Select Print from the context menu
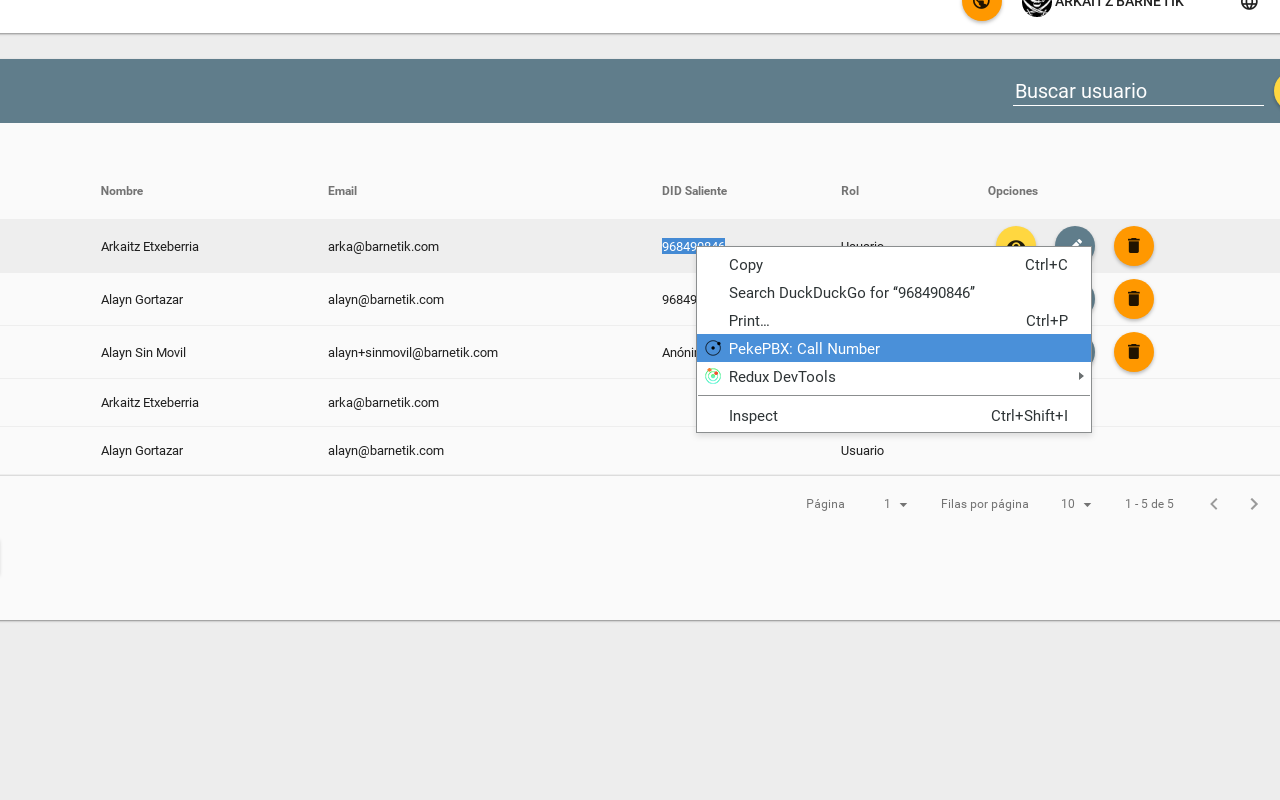Viewport: 1280px width, 800px height. point(748,321)
